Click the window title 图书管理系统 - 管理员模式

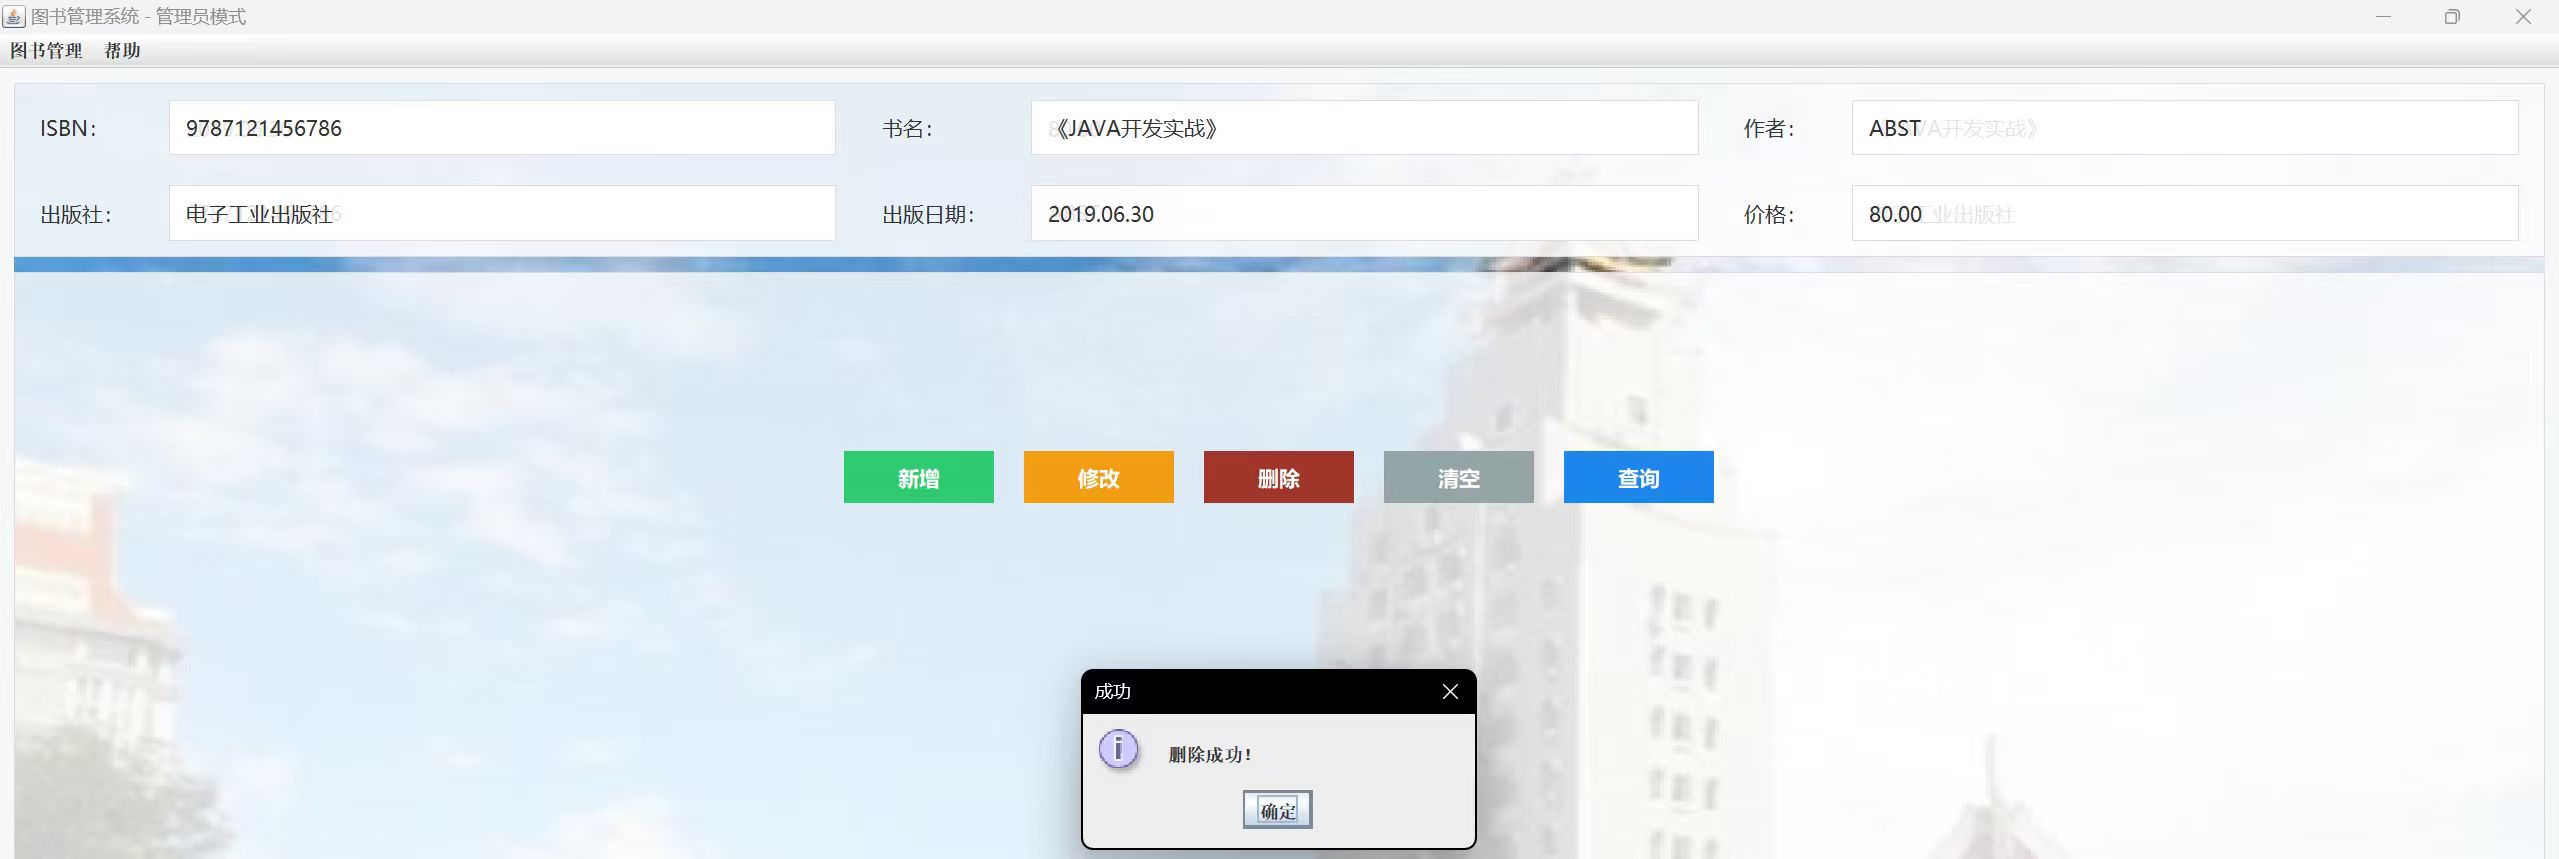(x=138, y=17)
